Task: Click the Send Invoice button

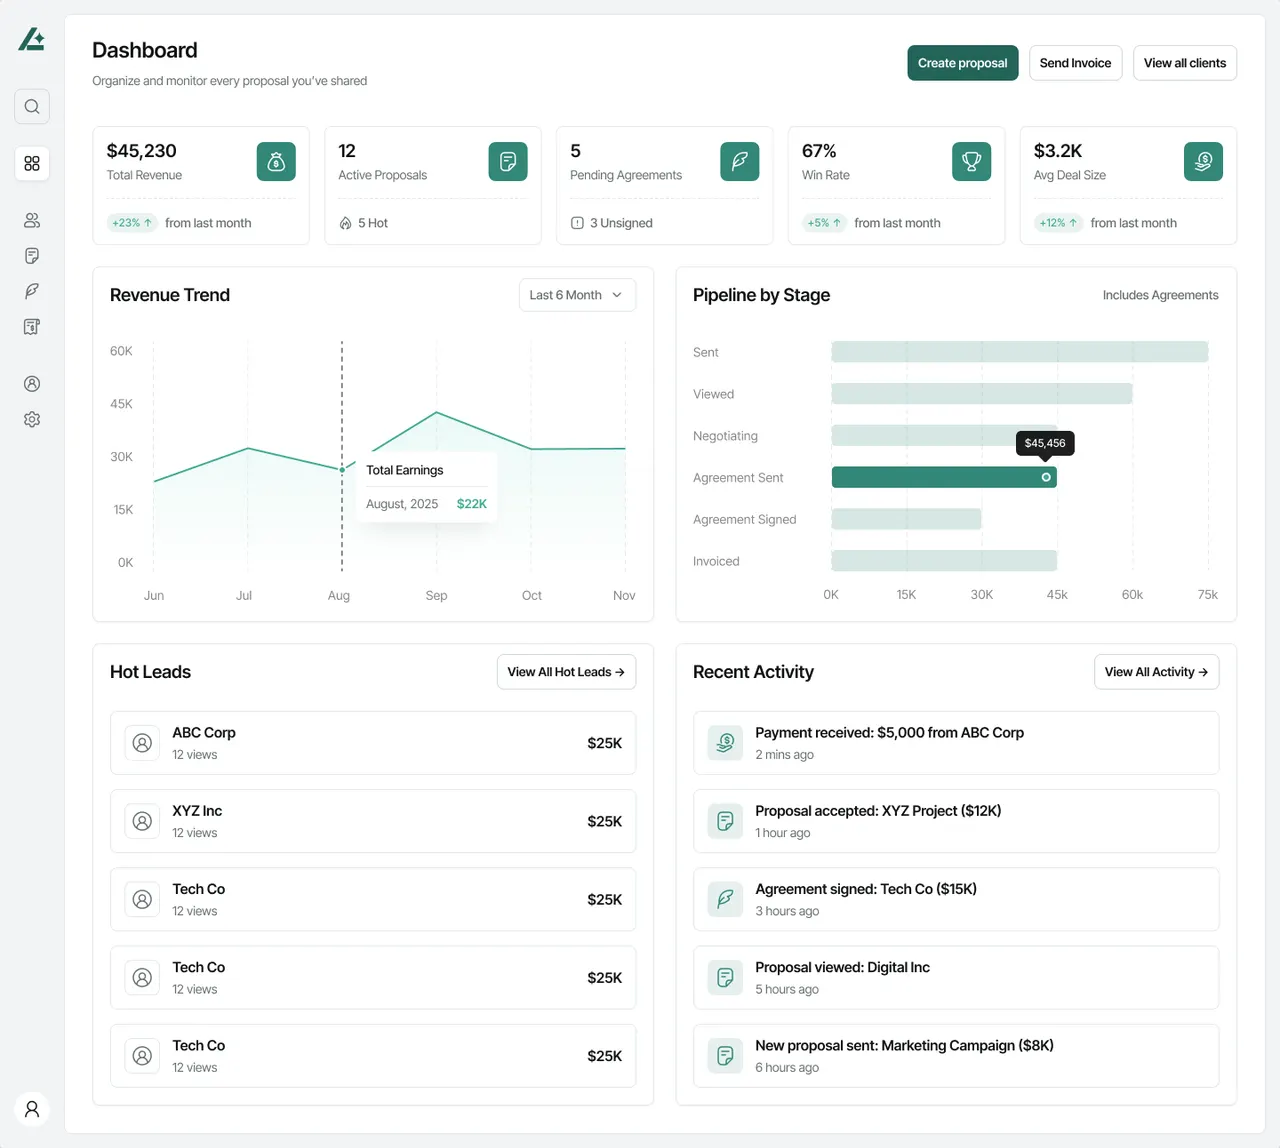Action: click(1075, 63)
